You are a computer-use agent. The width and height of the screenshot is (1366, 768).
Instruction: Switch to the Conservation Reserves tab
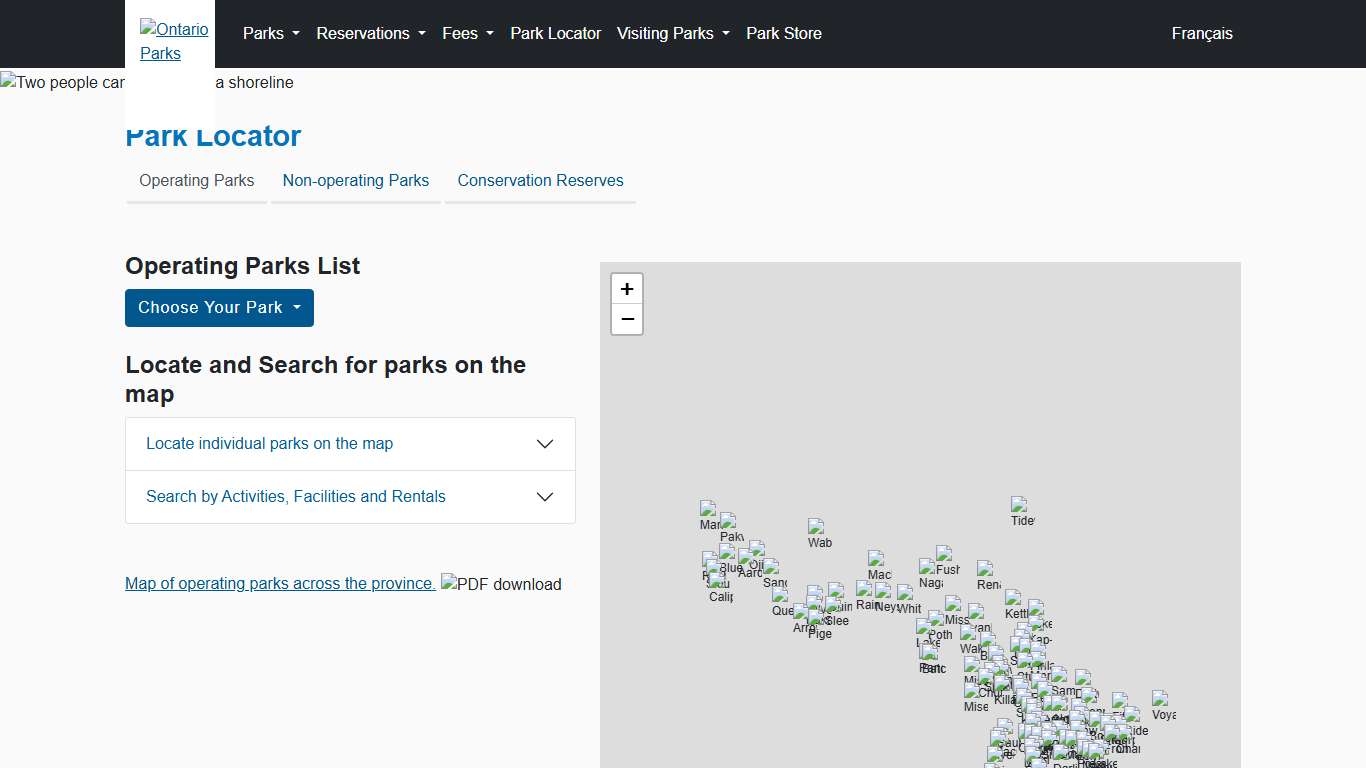(540, 181)
